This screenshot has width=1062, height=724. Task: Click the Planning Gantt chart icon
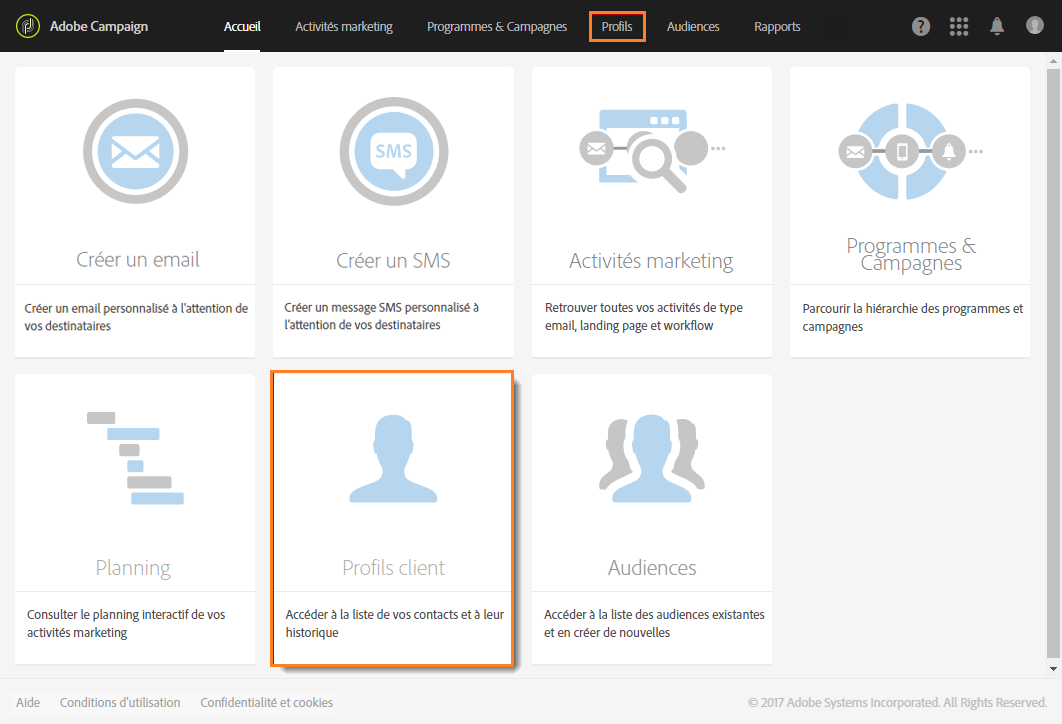[x=135, y=458]
